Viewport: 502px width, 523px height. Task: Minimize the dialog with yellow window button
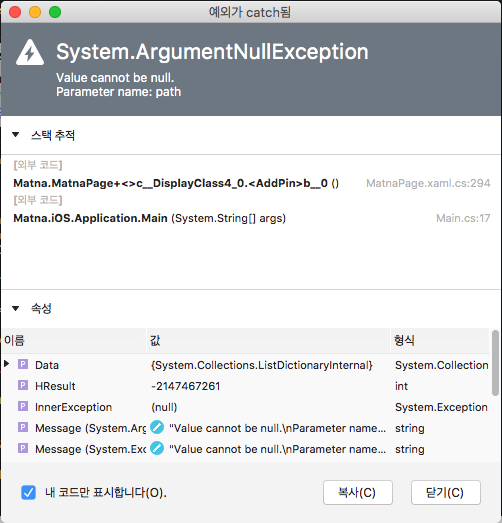point(35,12)
